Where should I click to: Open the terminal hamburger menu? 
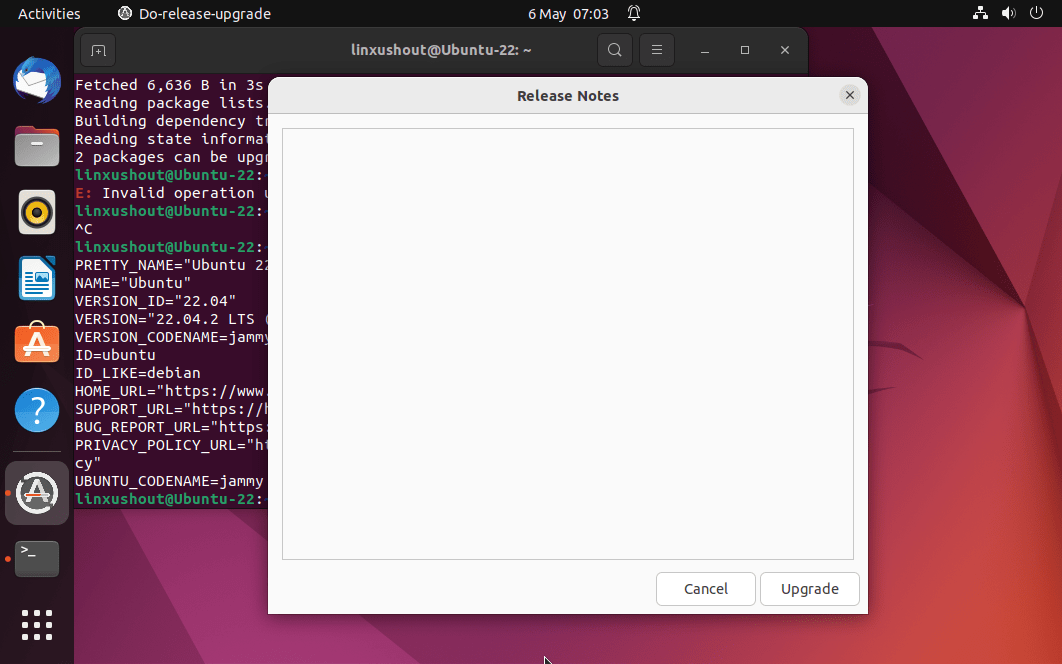pyautogui.click(x=657, y=50)
